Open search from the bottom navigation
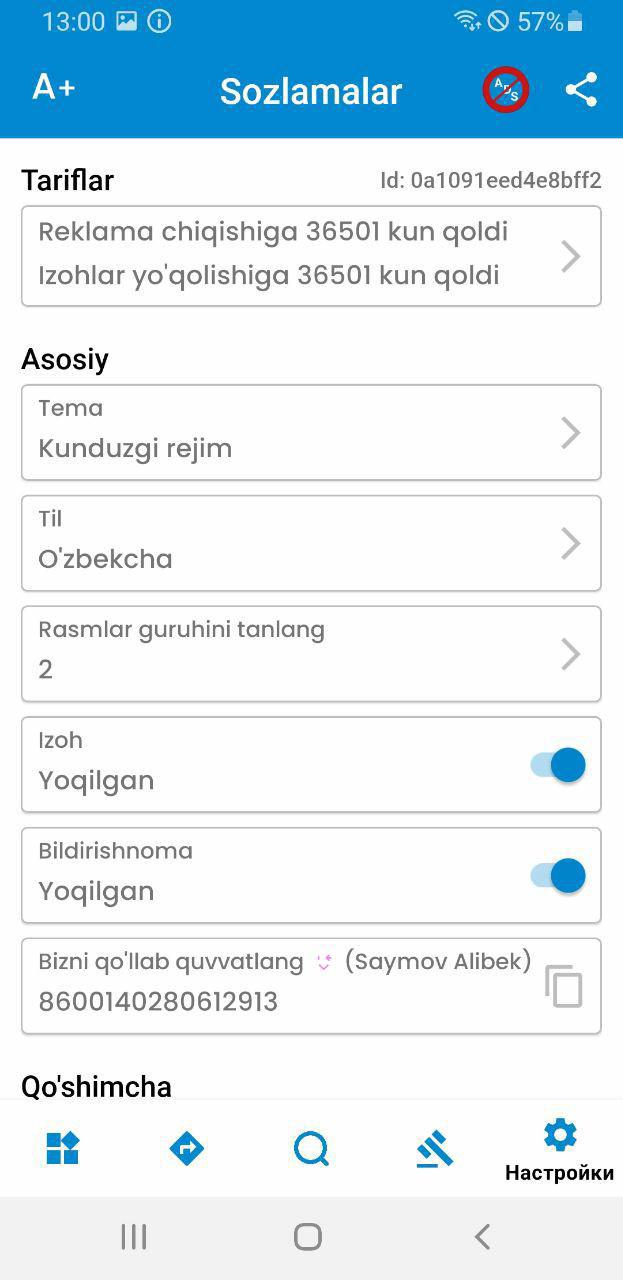Viewport: 623px width, 1280px height. tap(311, 1147)
